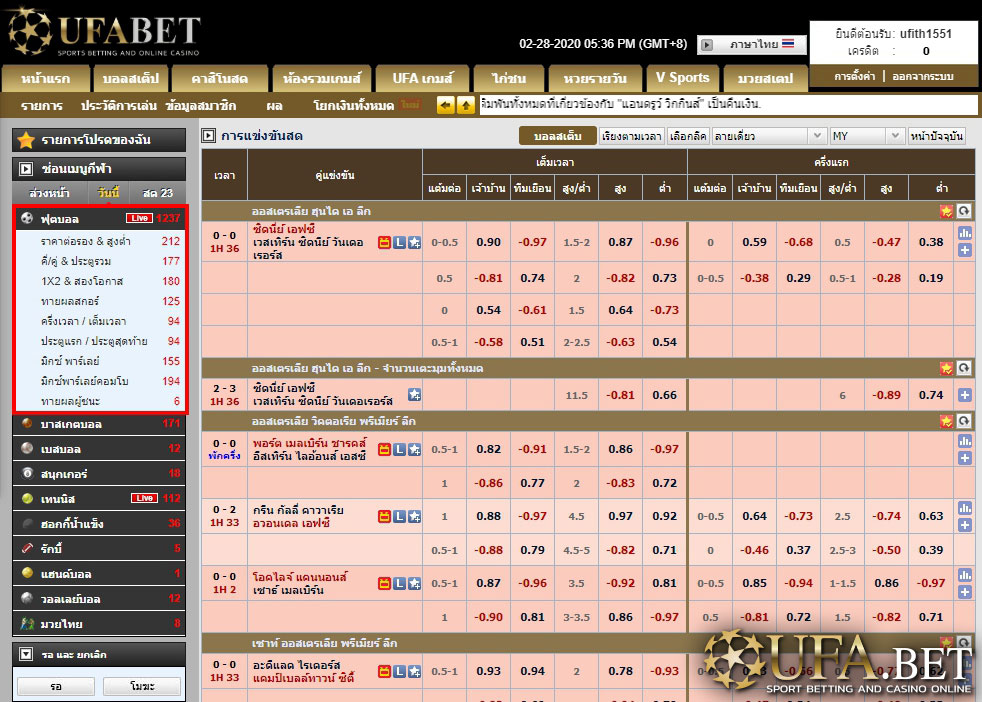Click refresh icon for ออสเตรเลีย วิคตอเรีย พรีเมียร์ ลีก
The image size is (982, 702).
point(964,421)
